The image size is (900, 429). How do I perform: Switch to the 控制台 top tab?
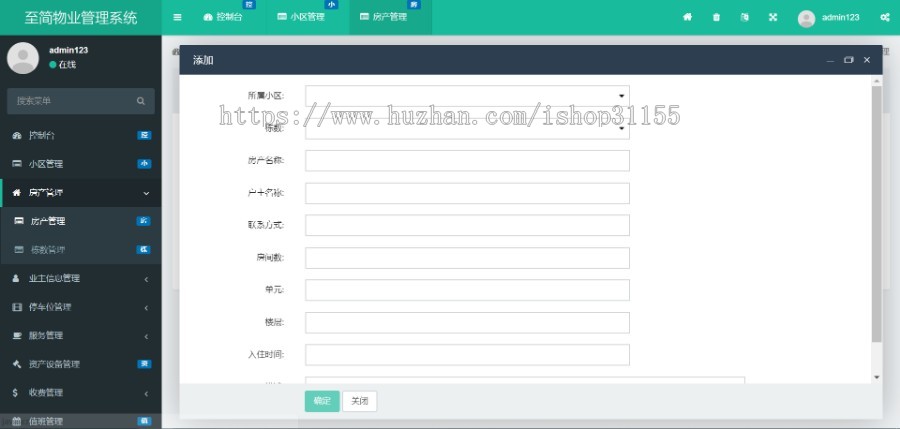(x=223, y=17)
